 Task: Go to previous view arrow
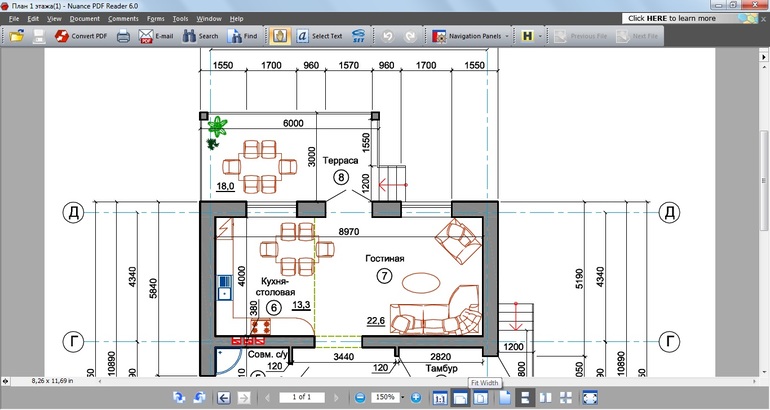223,398
